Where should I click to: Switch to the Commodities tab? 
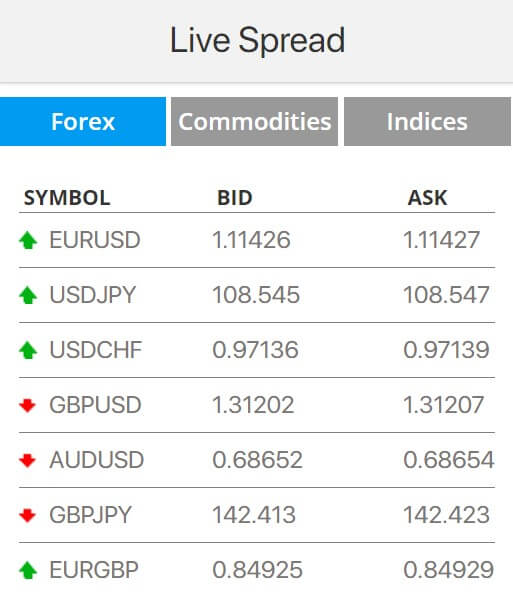(254, 121)
